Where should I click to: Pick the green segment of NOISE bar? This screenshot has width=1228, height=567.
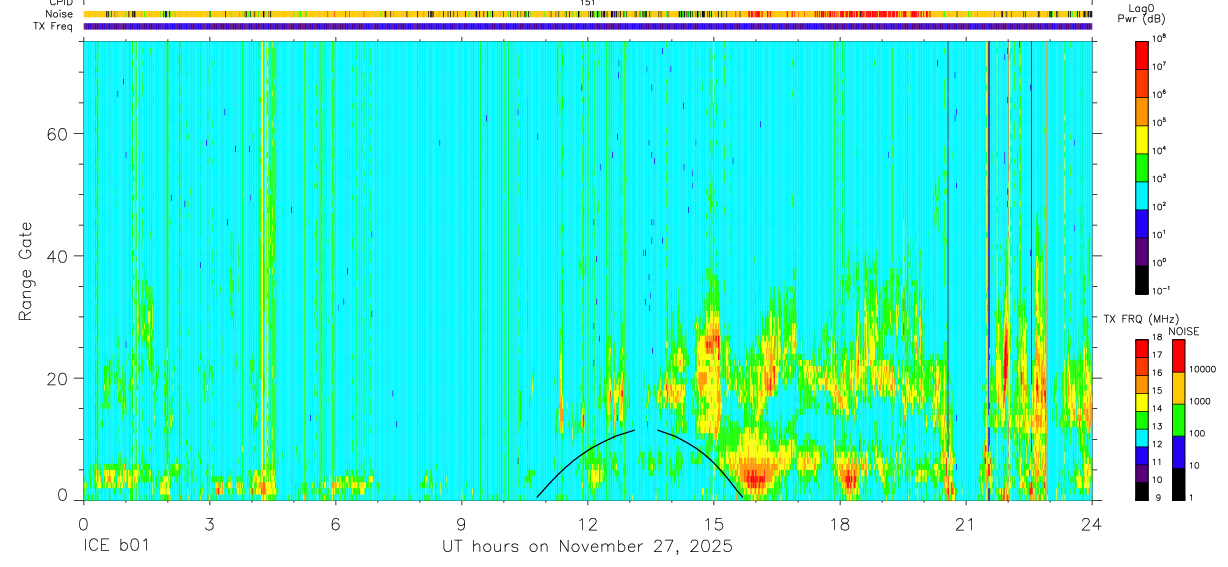(1179, 420)
